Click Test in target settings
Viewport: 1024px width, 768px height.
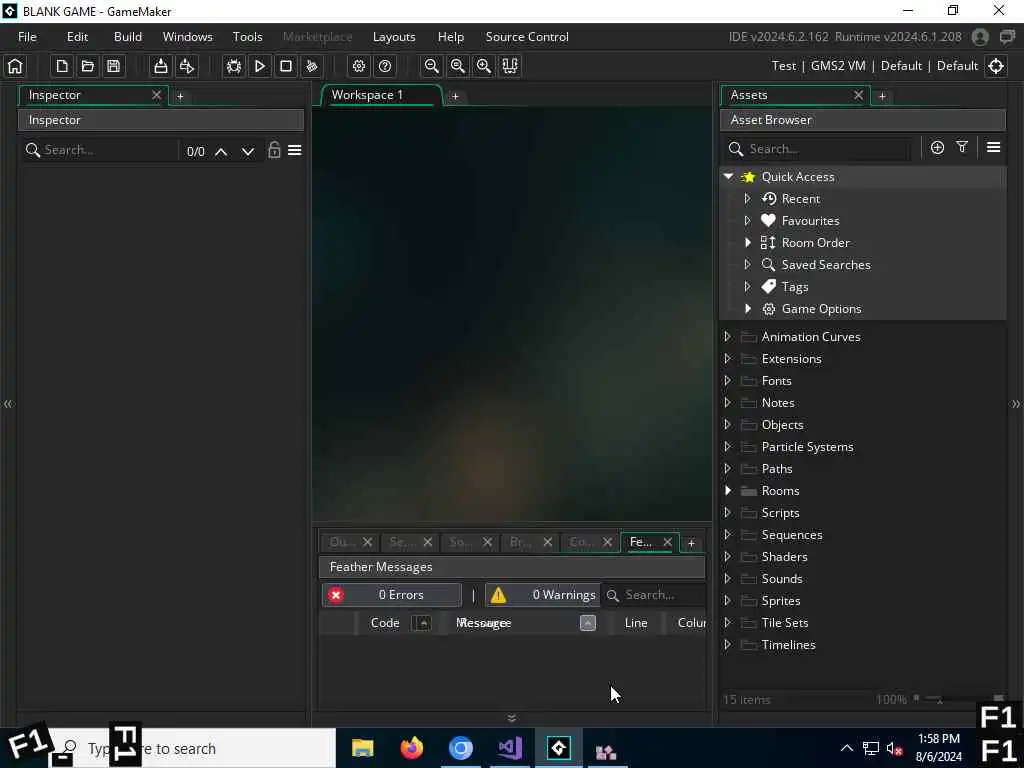tap(784, 66)
